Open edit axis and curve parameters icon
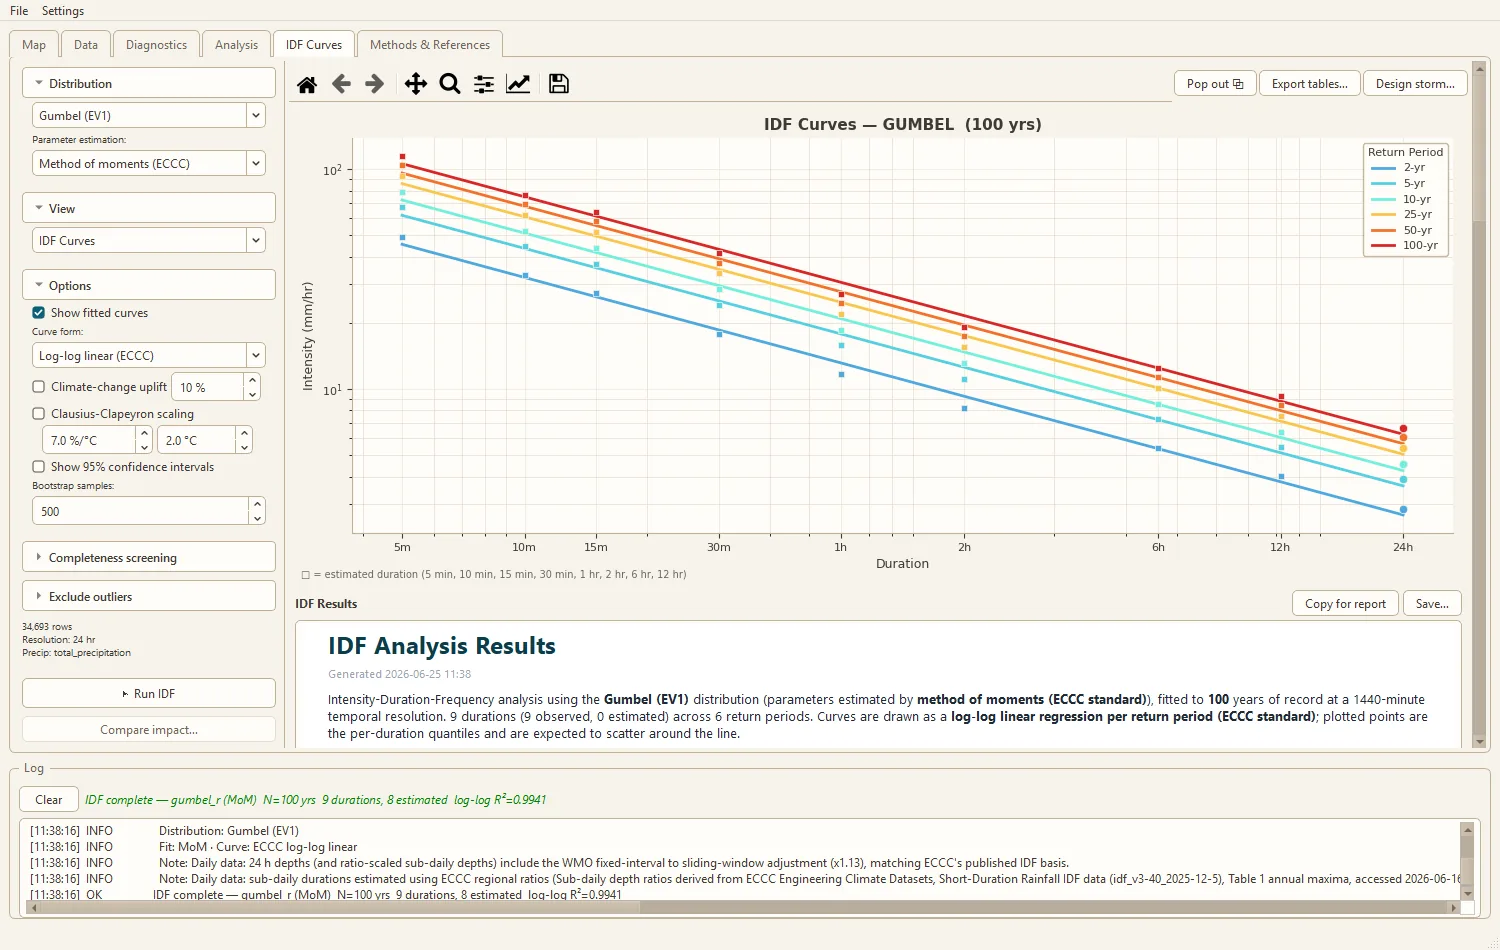 (518, 84)
